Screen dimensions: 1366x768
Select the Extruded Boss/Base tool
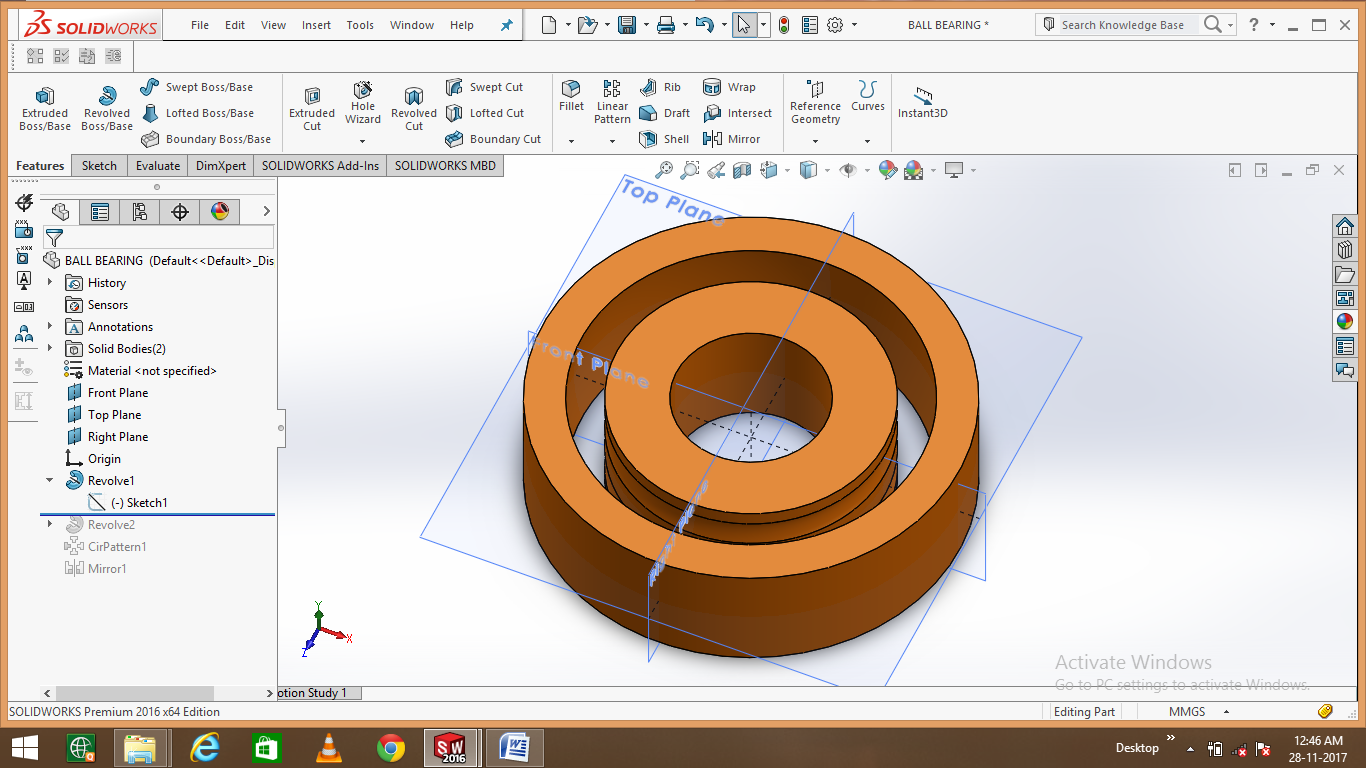(x=44, y=107)
